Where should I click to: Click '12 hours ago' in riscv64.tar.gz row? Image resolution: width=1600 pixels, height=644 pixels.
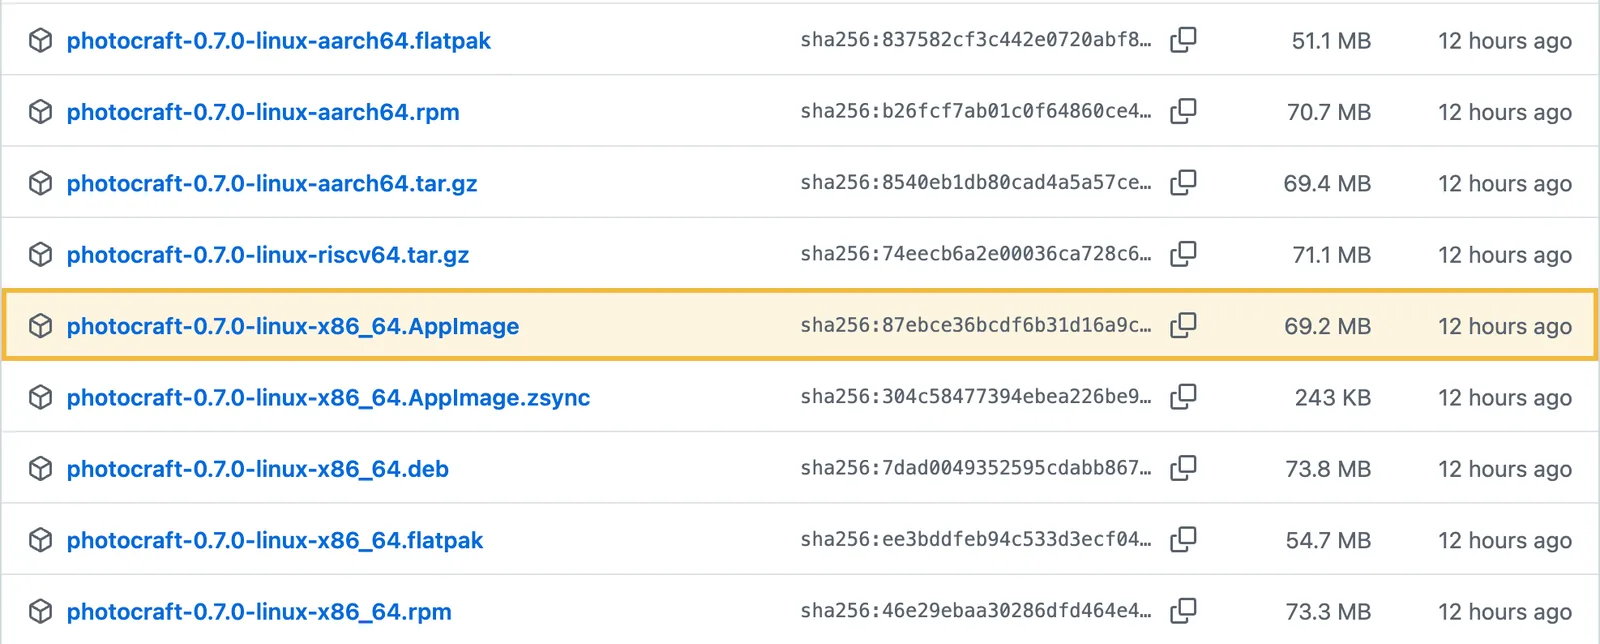pos(1505,255)
